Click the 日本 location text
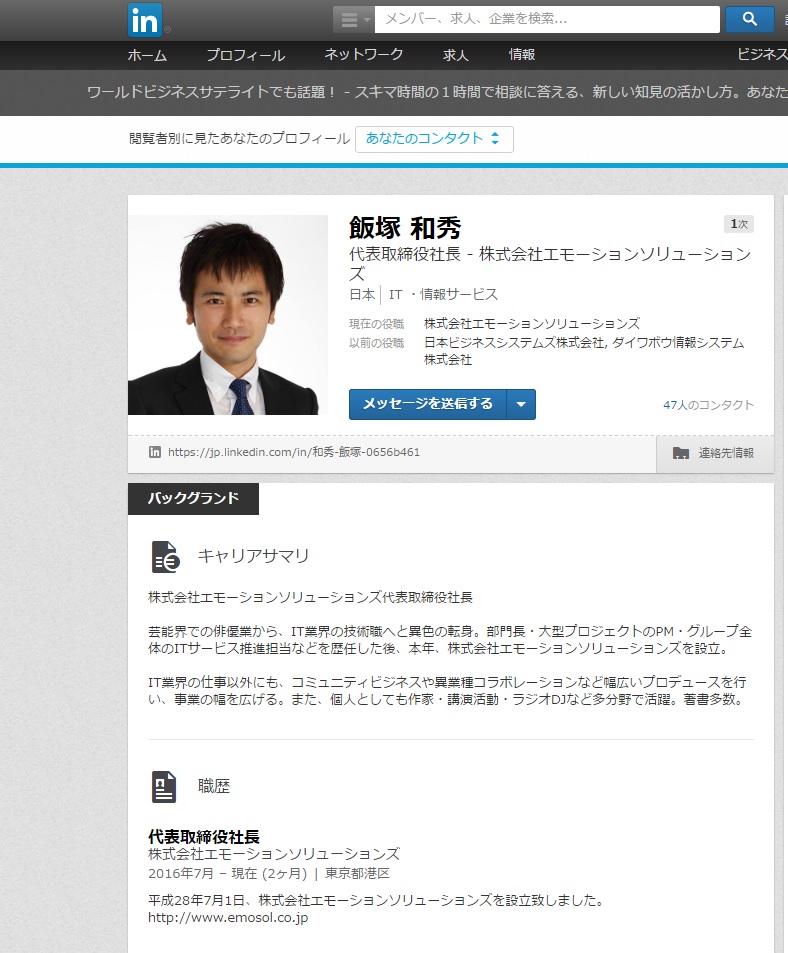Image resolution: width=788 pixels, height=953 pixels. point(362,295)
